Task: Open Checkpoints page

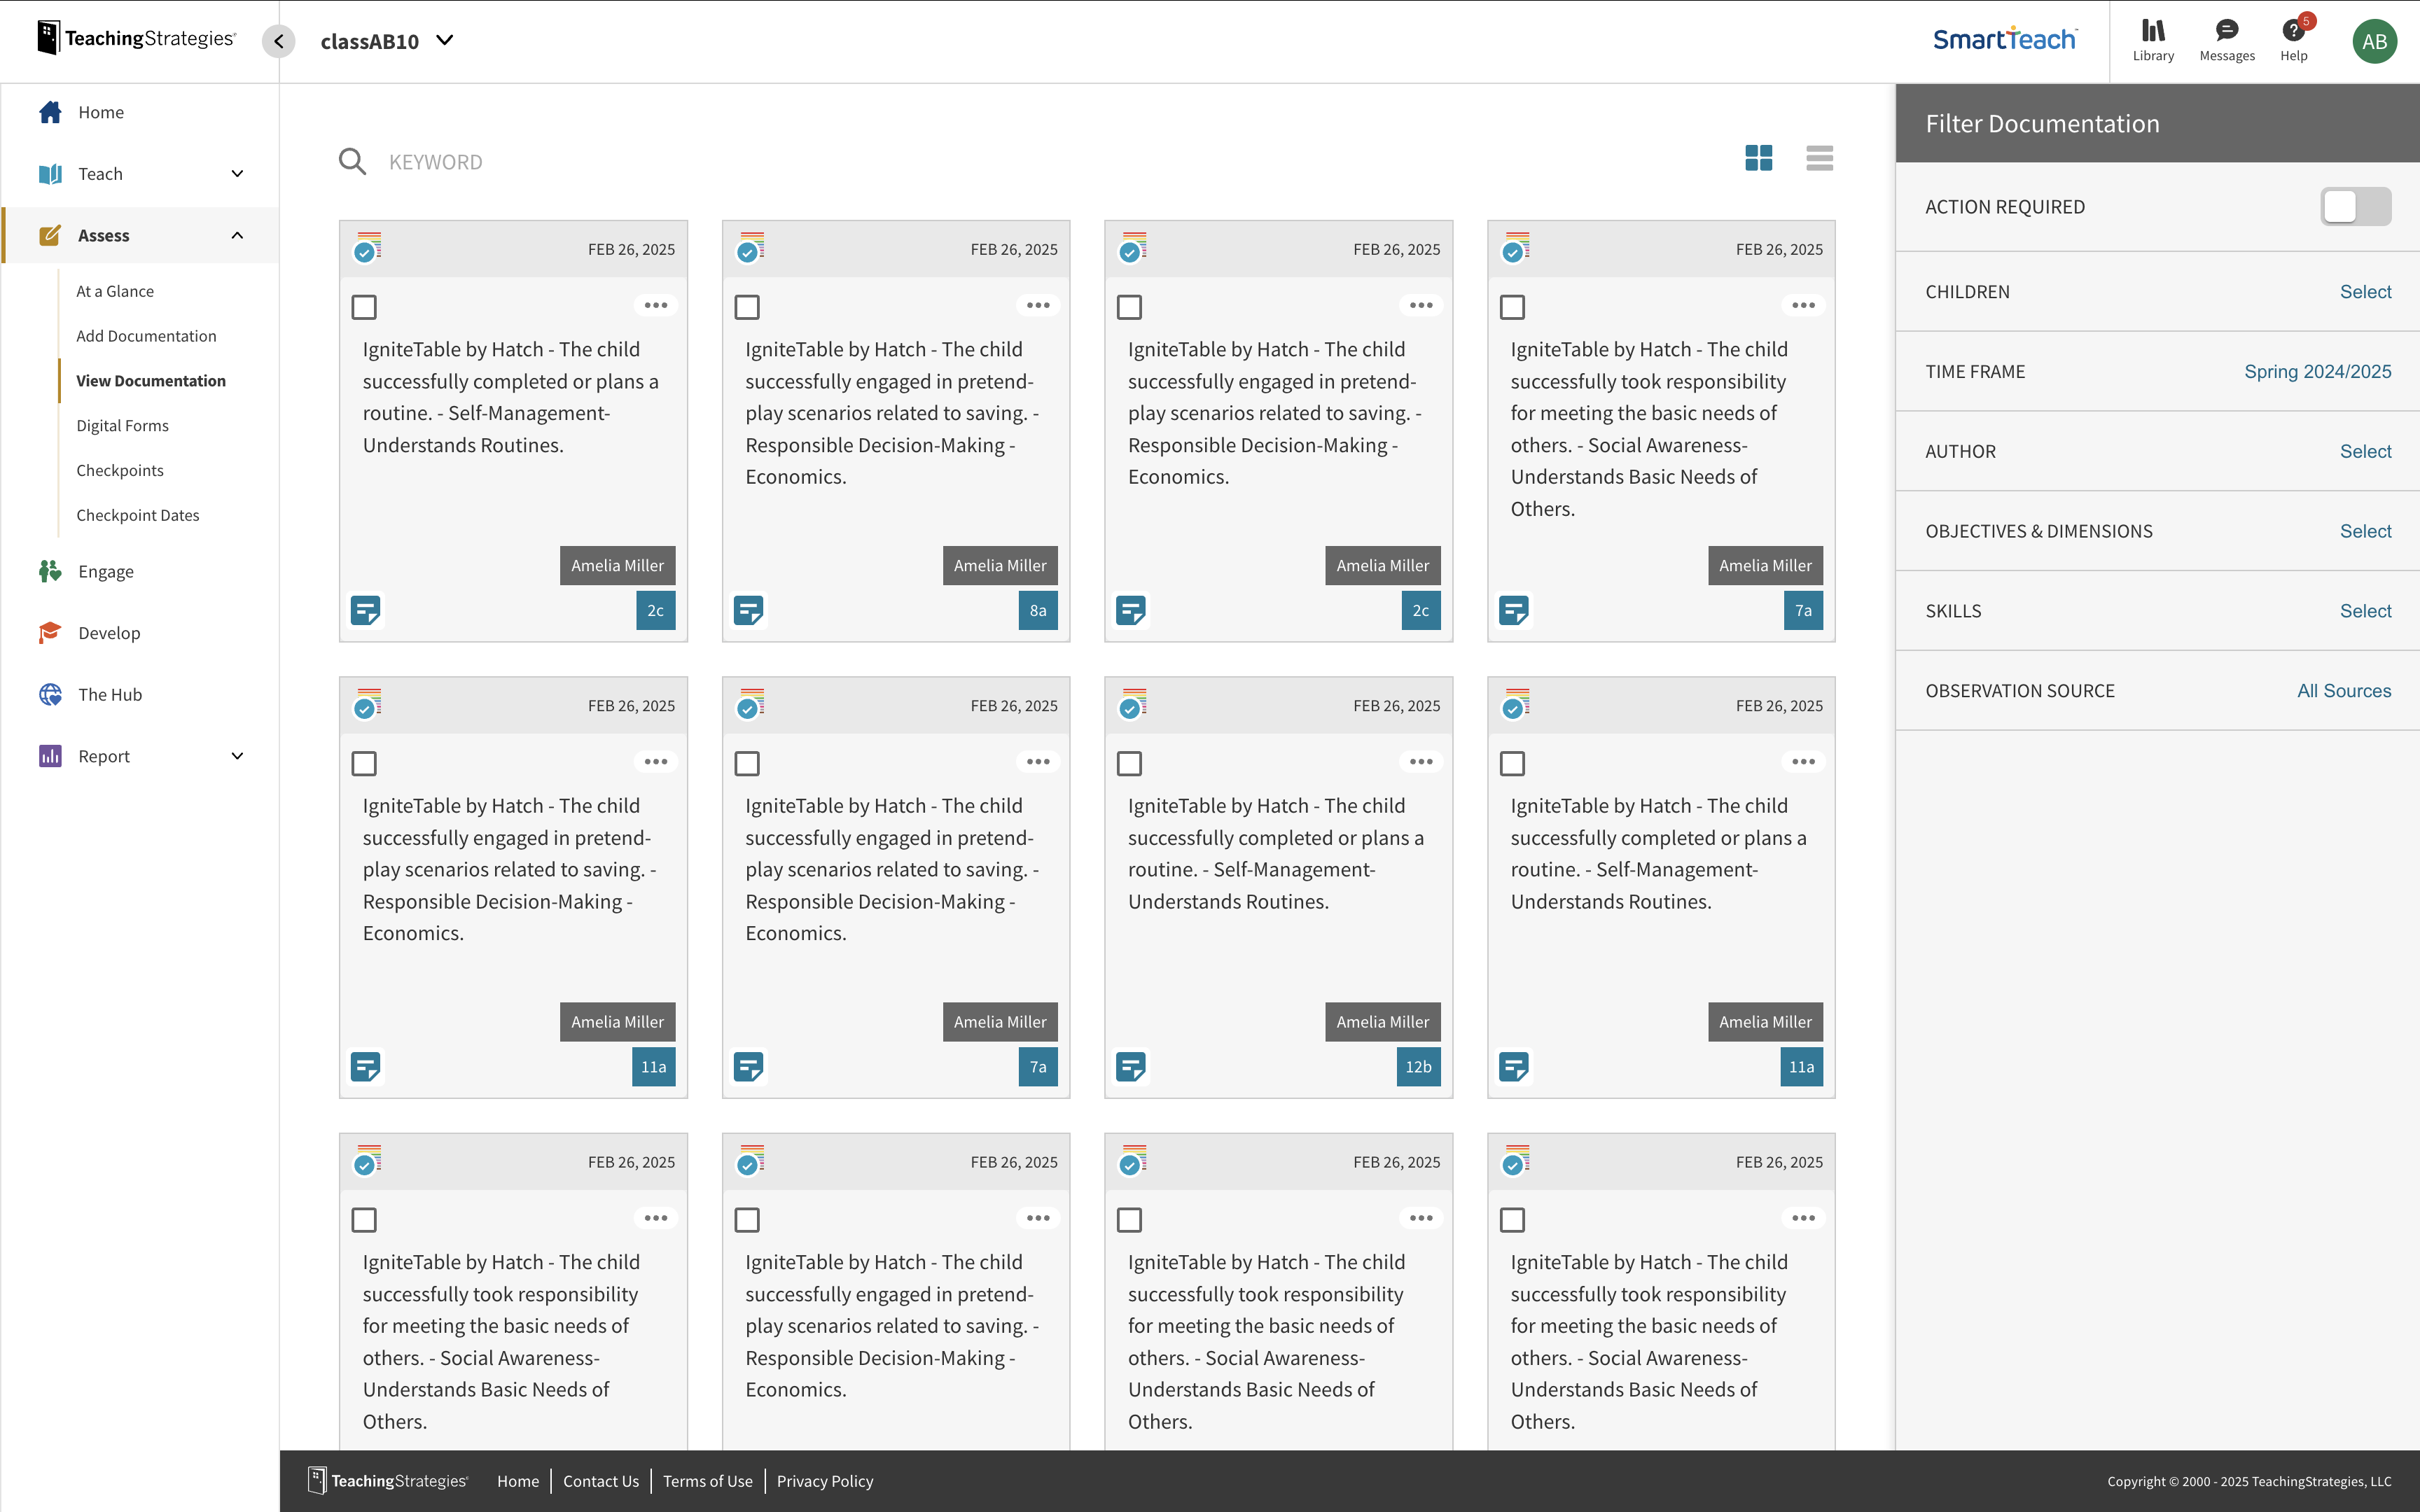Action: (120, 470)
